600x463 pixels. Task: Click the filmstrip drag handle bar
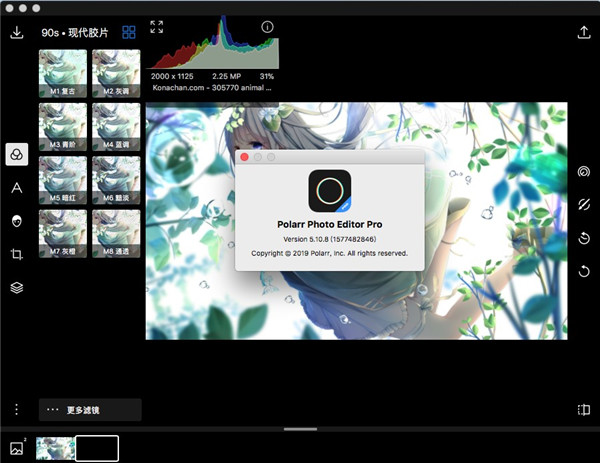(x=300, y=429)
